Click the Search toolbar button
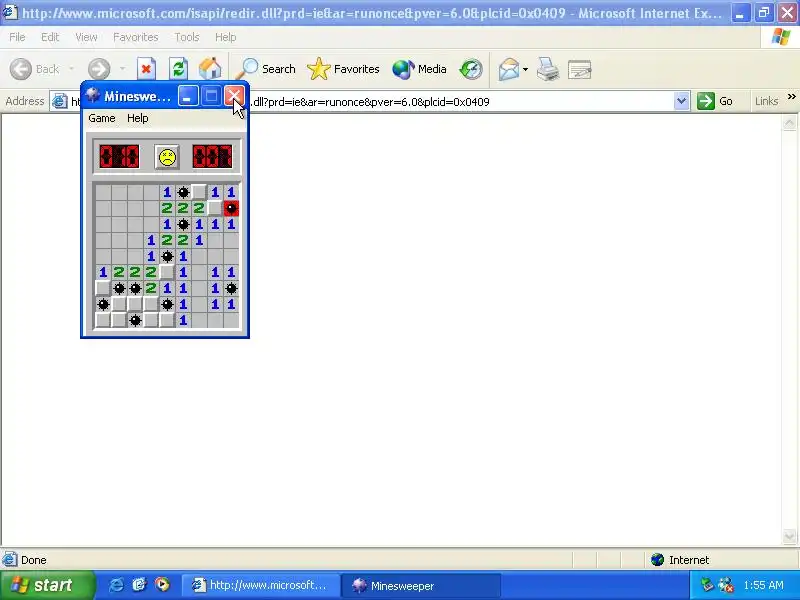 pyautogui.click(x=266, y=69)
